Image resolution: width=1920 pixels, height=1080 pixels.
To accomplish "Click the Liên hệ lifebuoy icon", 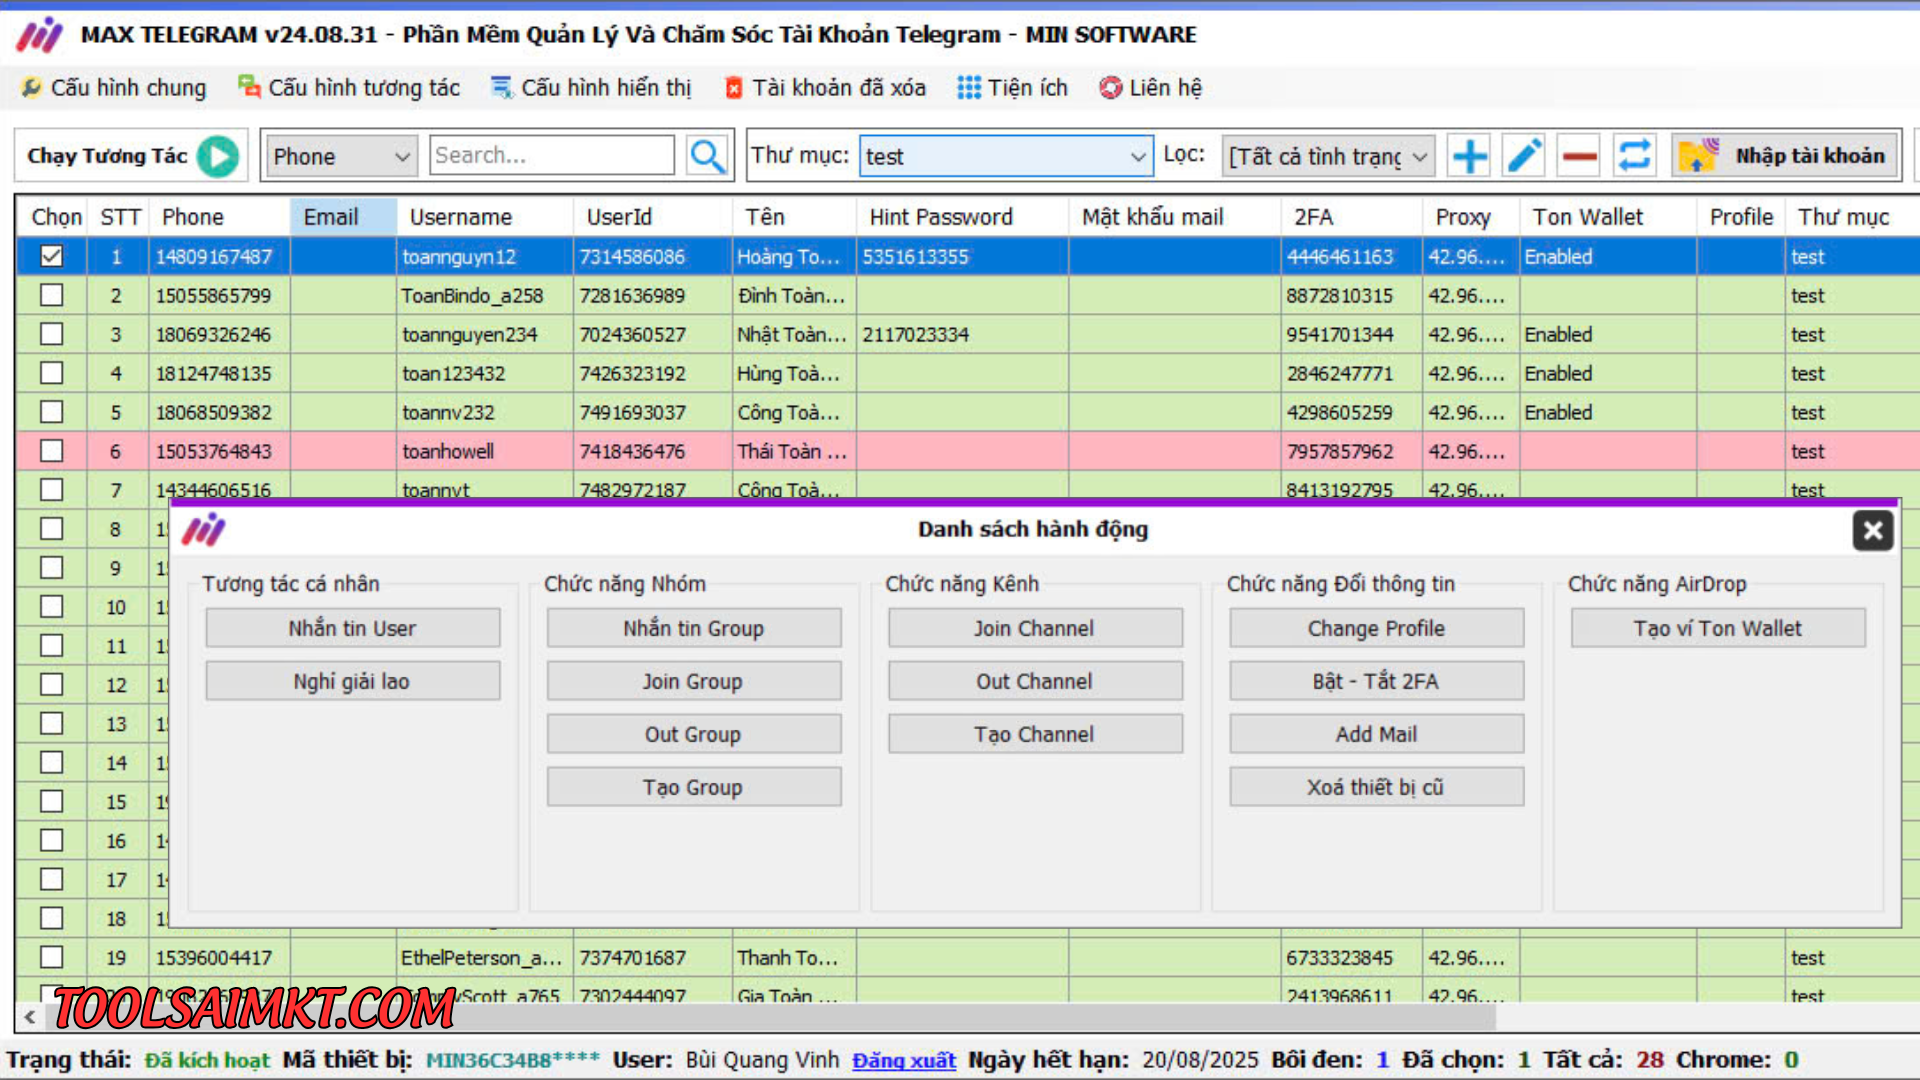I will 1110,88.
